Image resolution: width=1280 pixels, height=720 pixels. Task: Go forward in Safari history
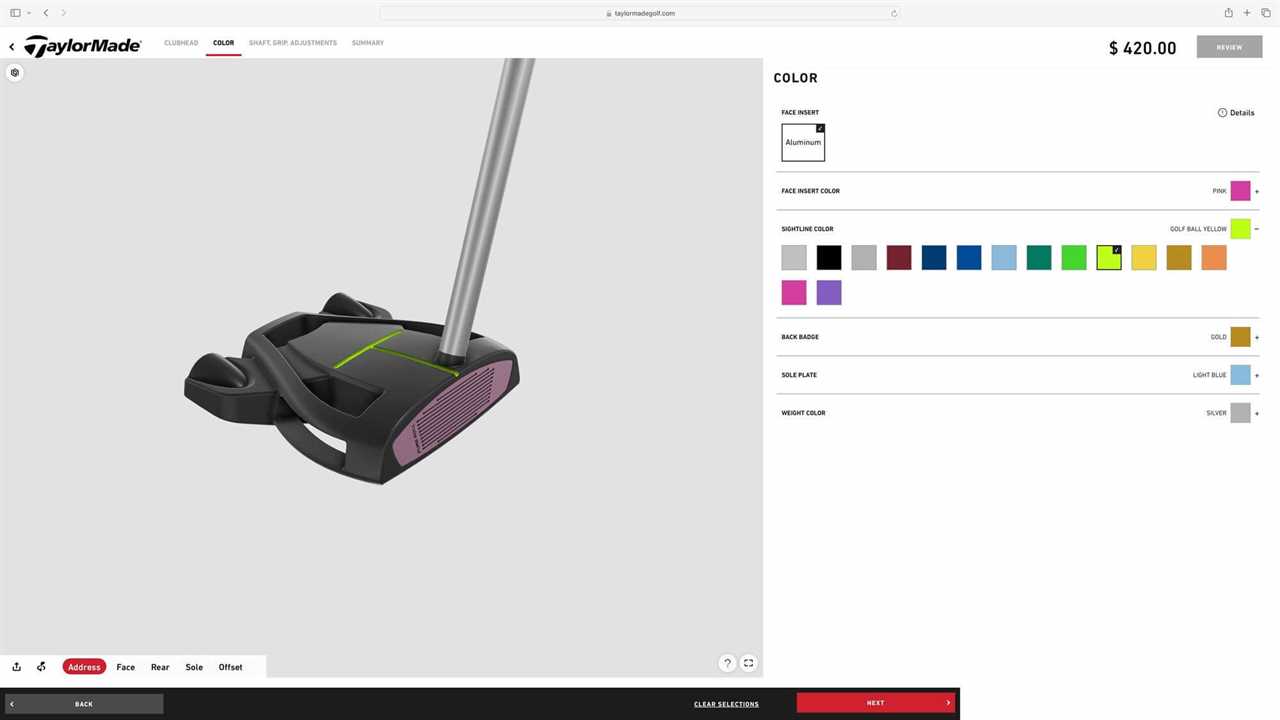(64, 13)
